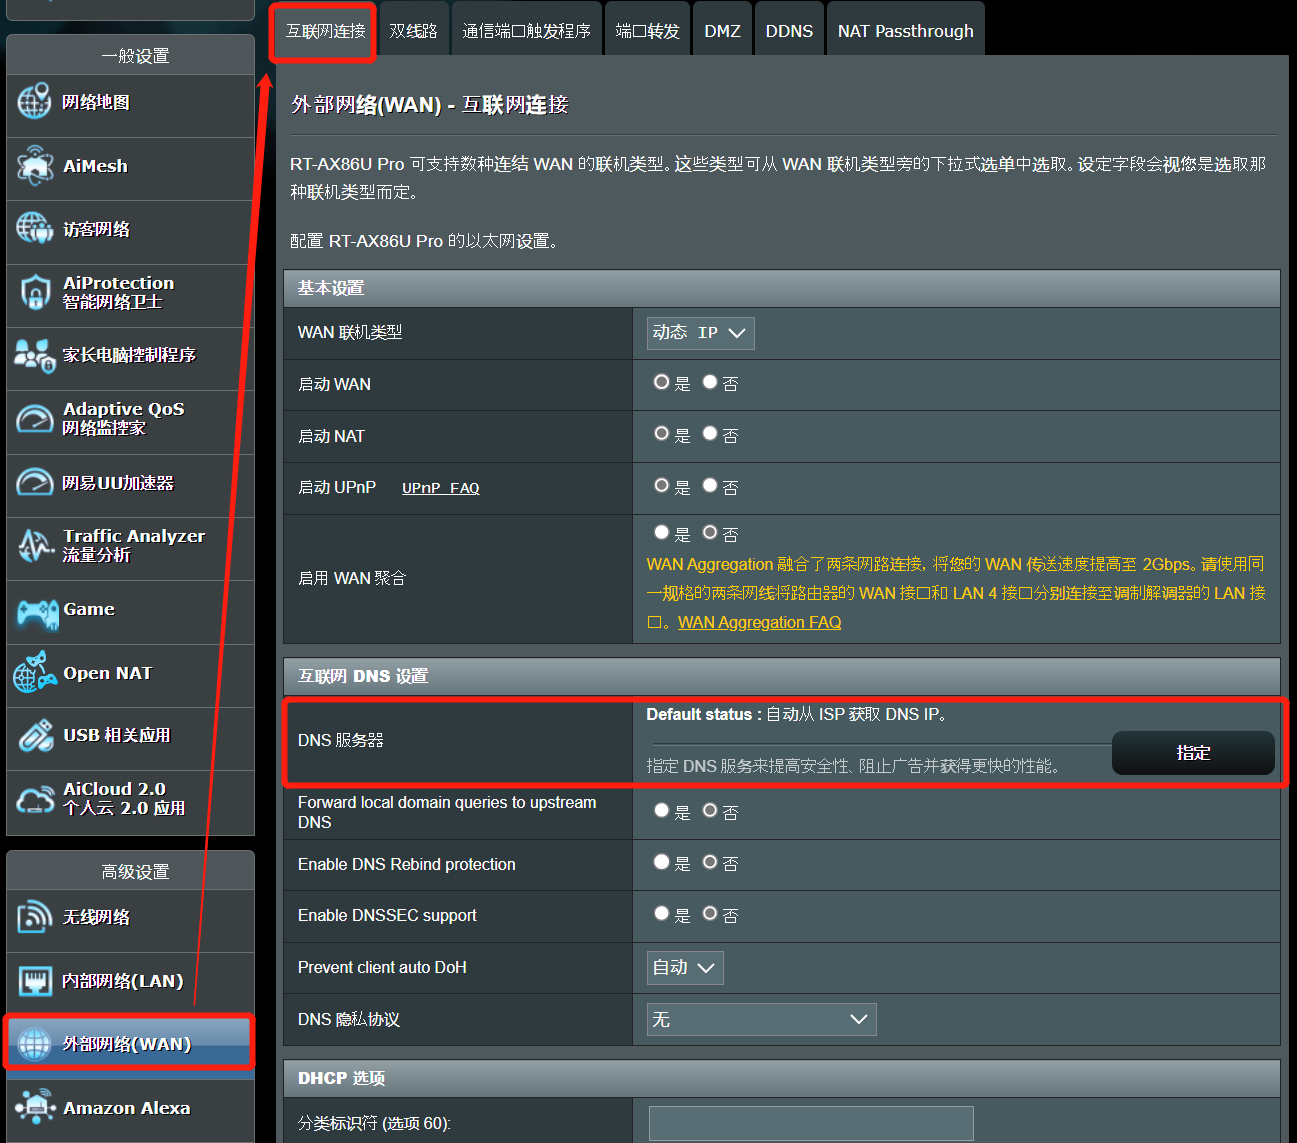Select 是 for Enable DNS Rebind protection

(x=661, y=862)
